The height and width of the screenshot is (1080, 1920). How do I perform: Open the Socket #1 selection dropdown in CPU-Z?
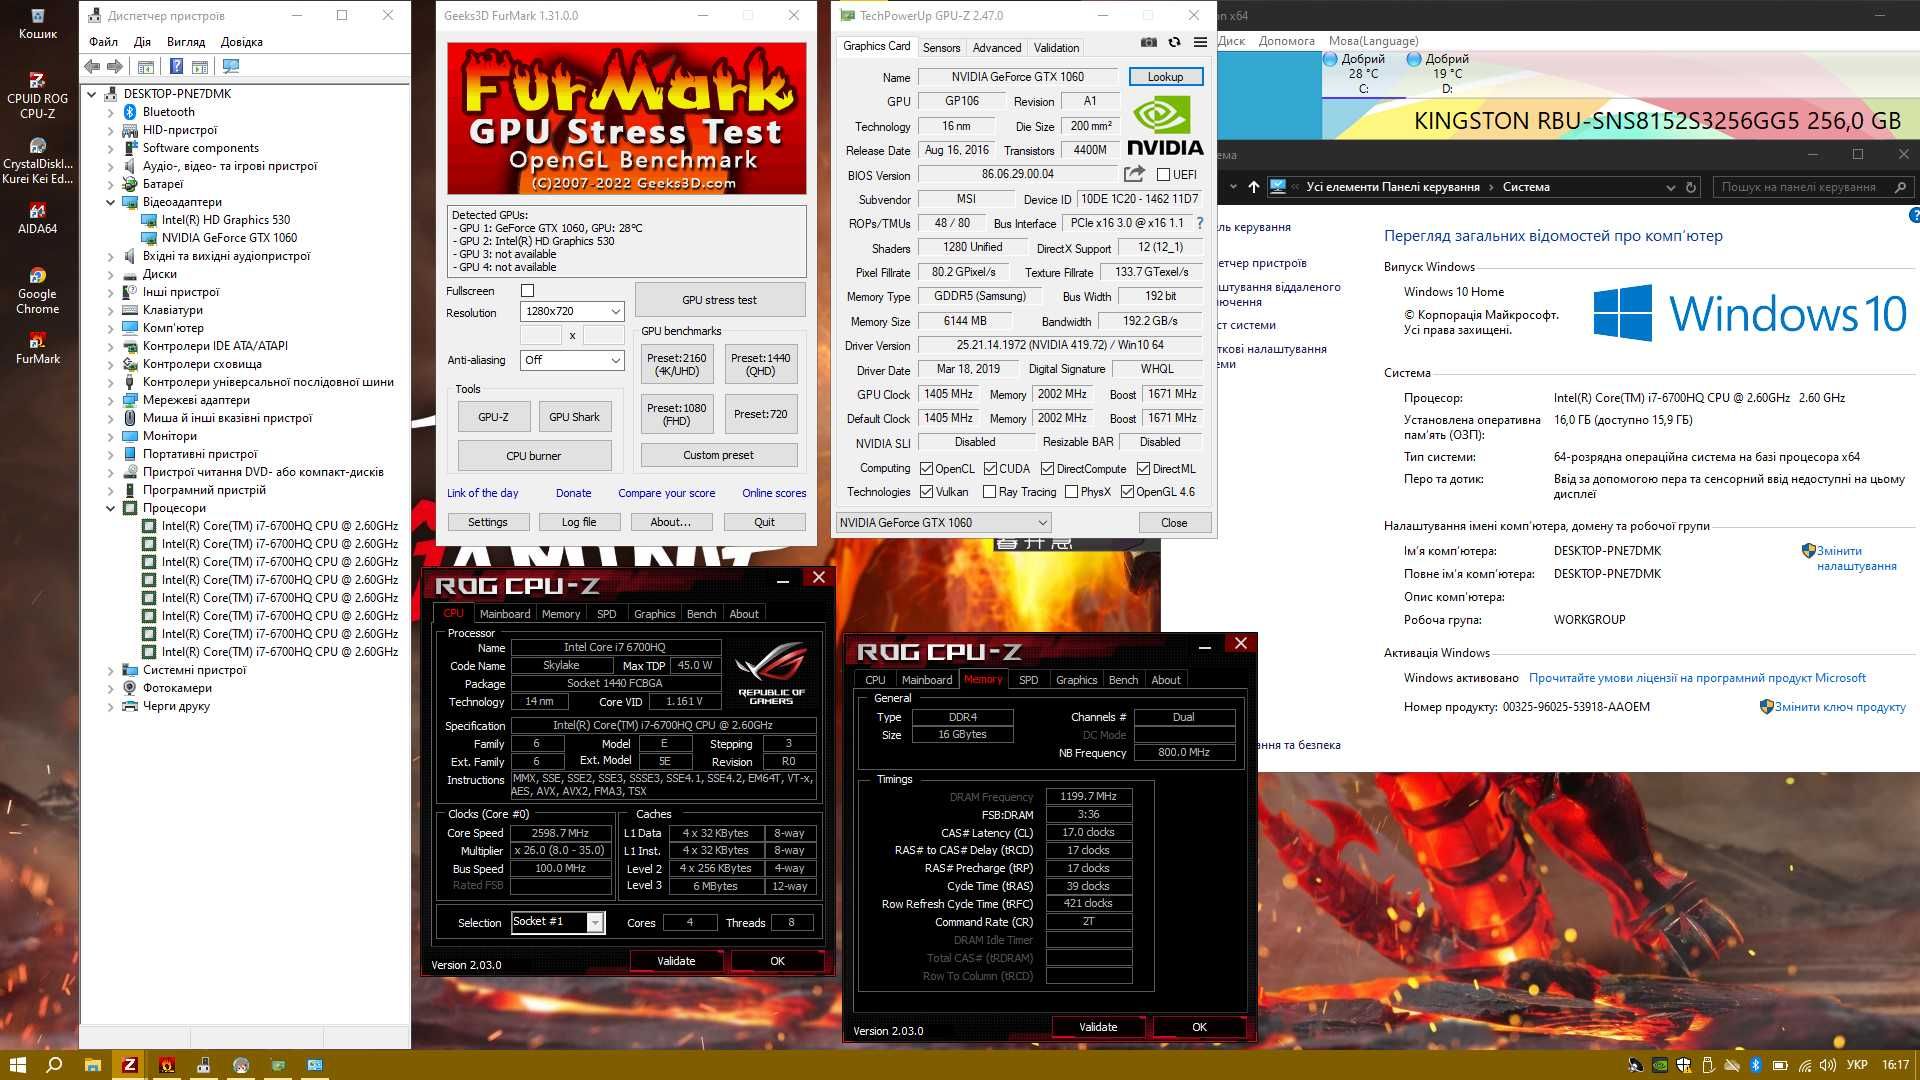point(558,922)
